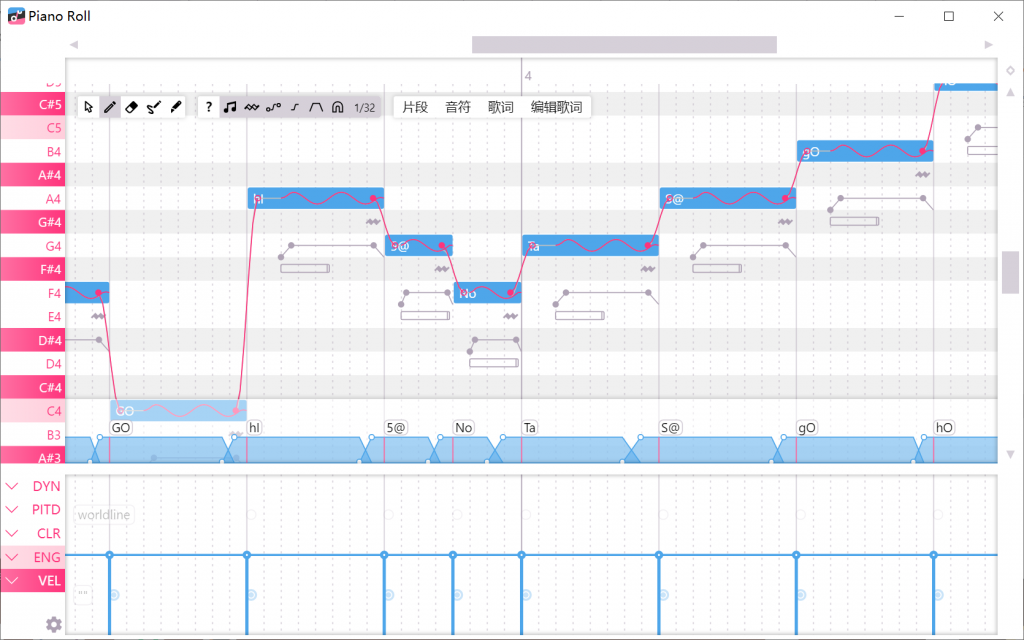Expand the CLR parameter chevron

tap(13, 534)
